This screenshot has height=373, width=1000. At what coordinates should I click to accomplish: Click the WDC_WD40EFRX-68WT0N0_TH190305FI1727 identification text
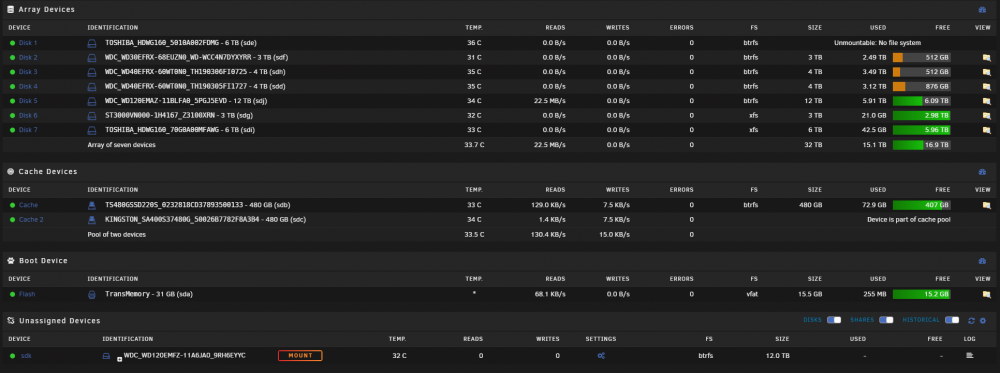click(195, 86)
